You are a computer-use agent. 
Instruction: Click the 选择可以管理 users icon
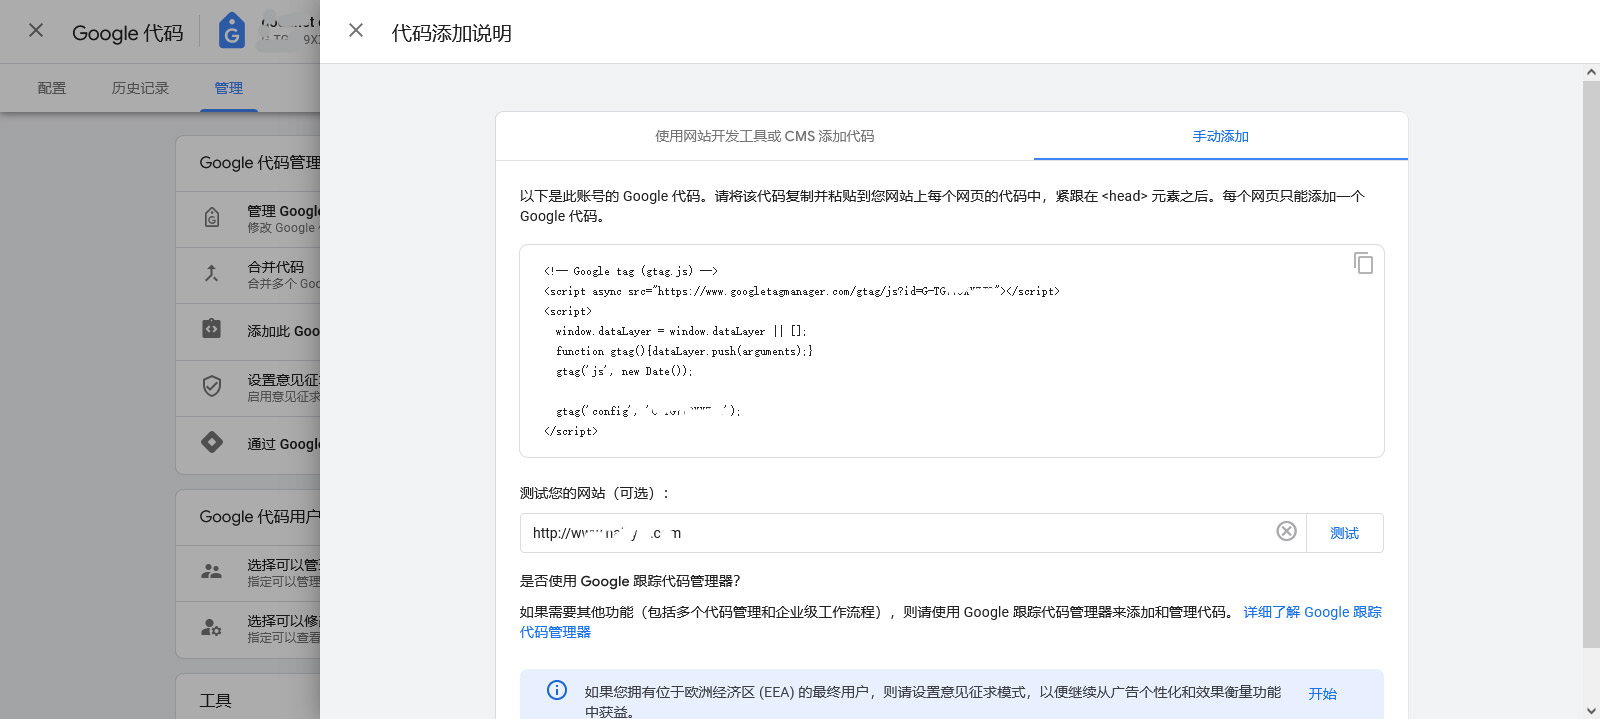coord(212,572)
